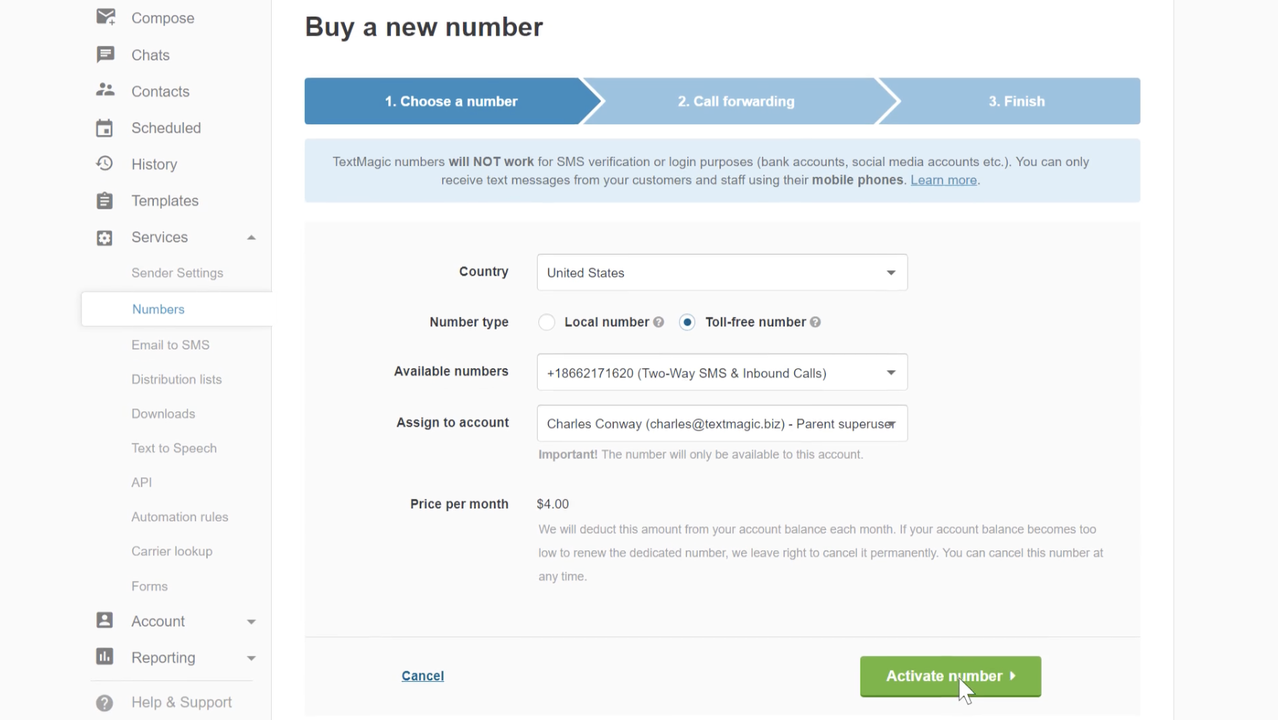This screenshot has height=720, width=1278.
Task: Open the Scheduled calendar icon
Action: click(x=105, y=128)
